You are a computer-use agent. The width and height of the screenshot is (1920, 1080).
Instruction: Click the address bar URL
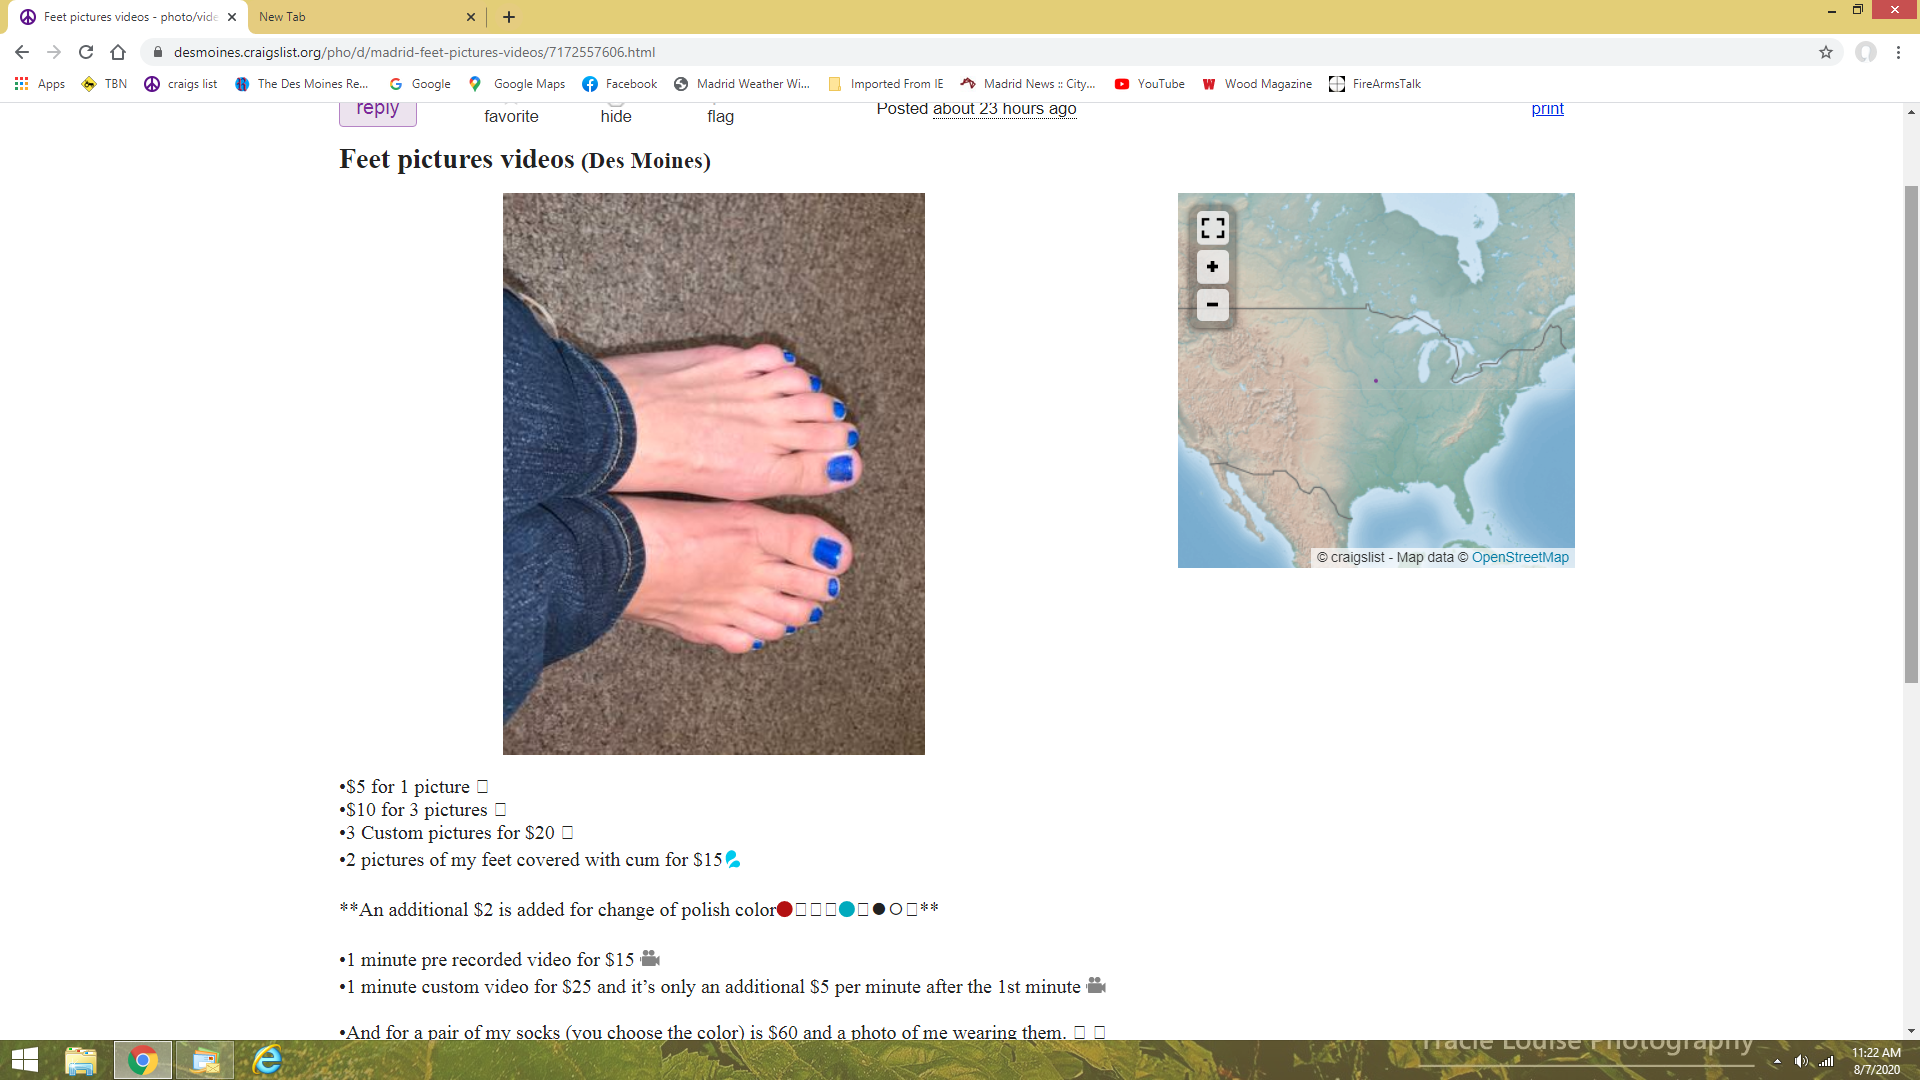click(414, 52)
